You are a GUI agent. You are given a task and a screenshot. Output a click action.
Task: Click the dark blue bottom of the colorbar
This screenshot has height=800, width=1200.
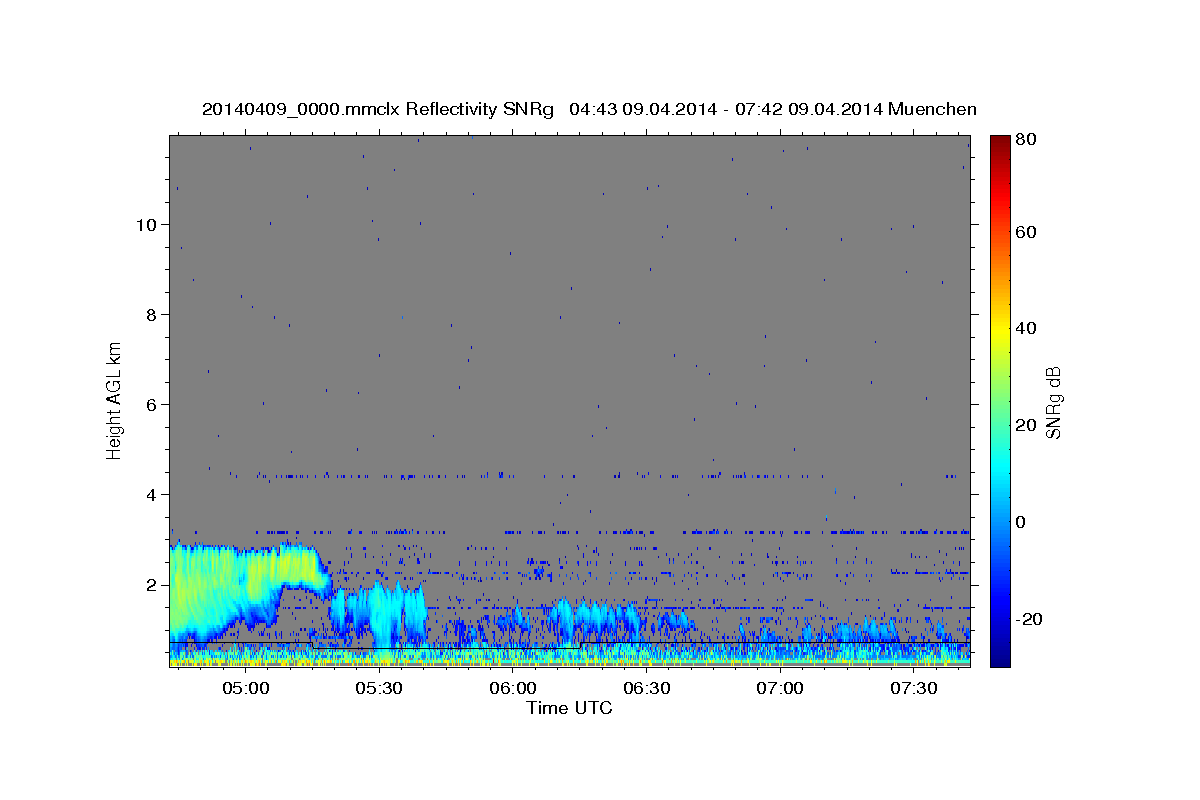[999, 657]
